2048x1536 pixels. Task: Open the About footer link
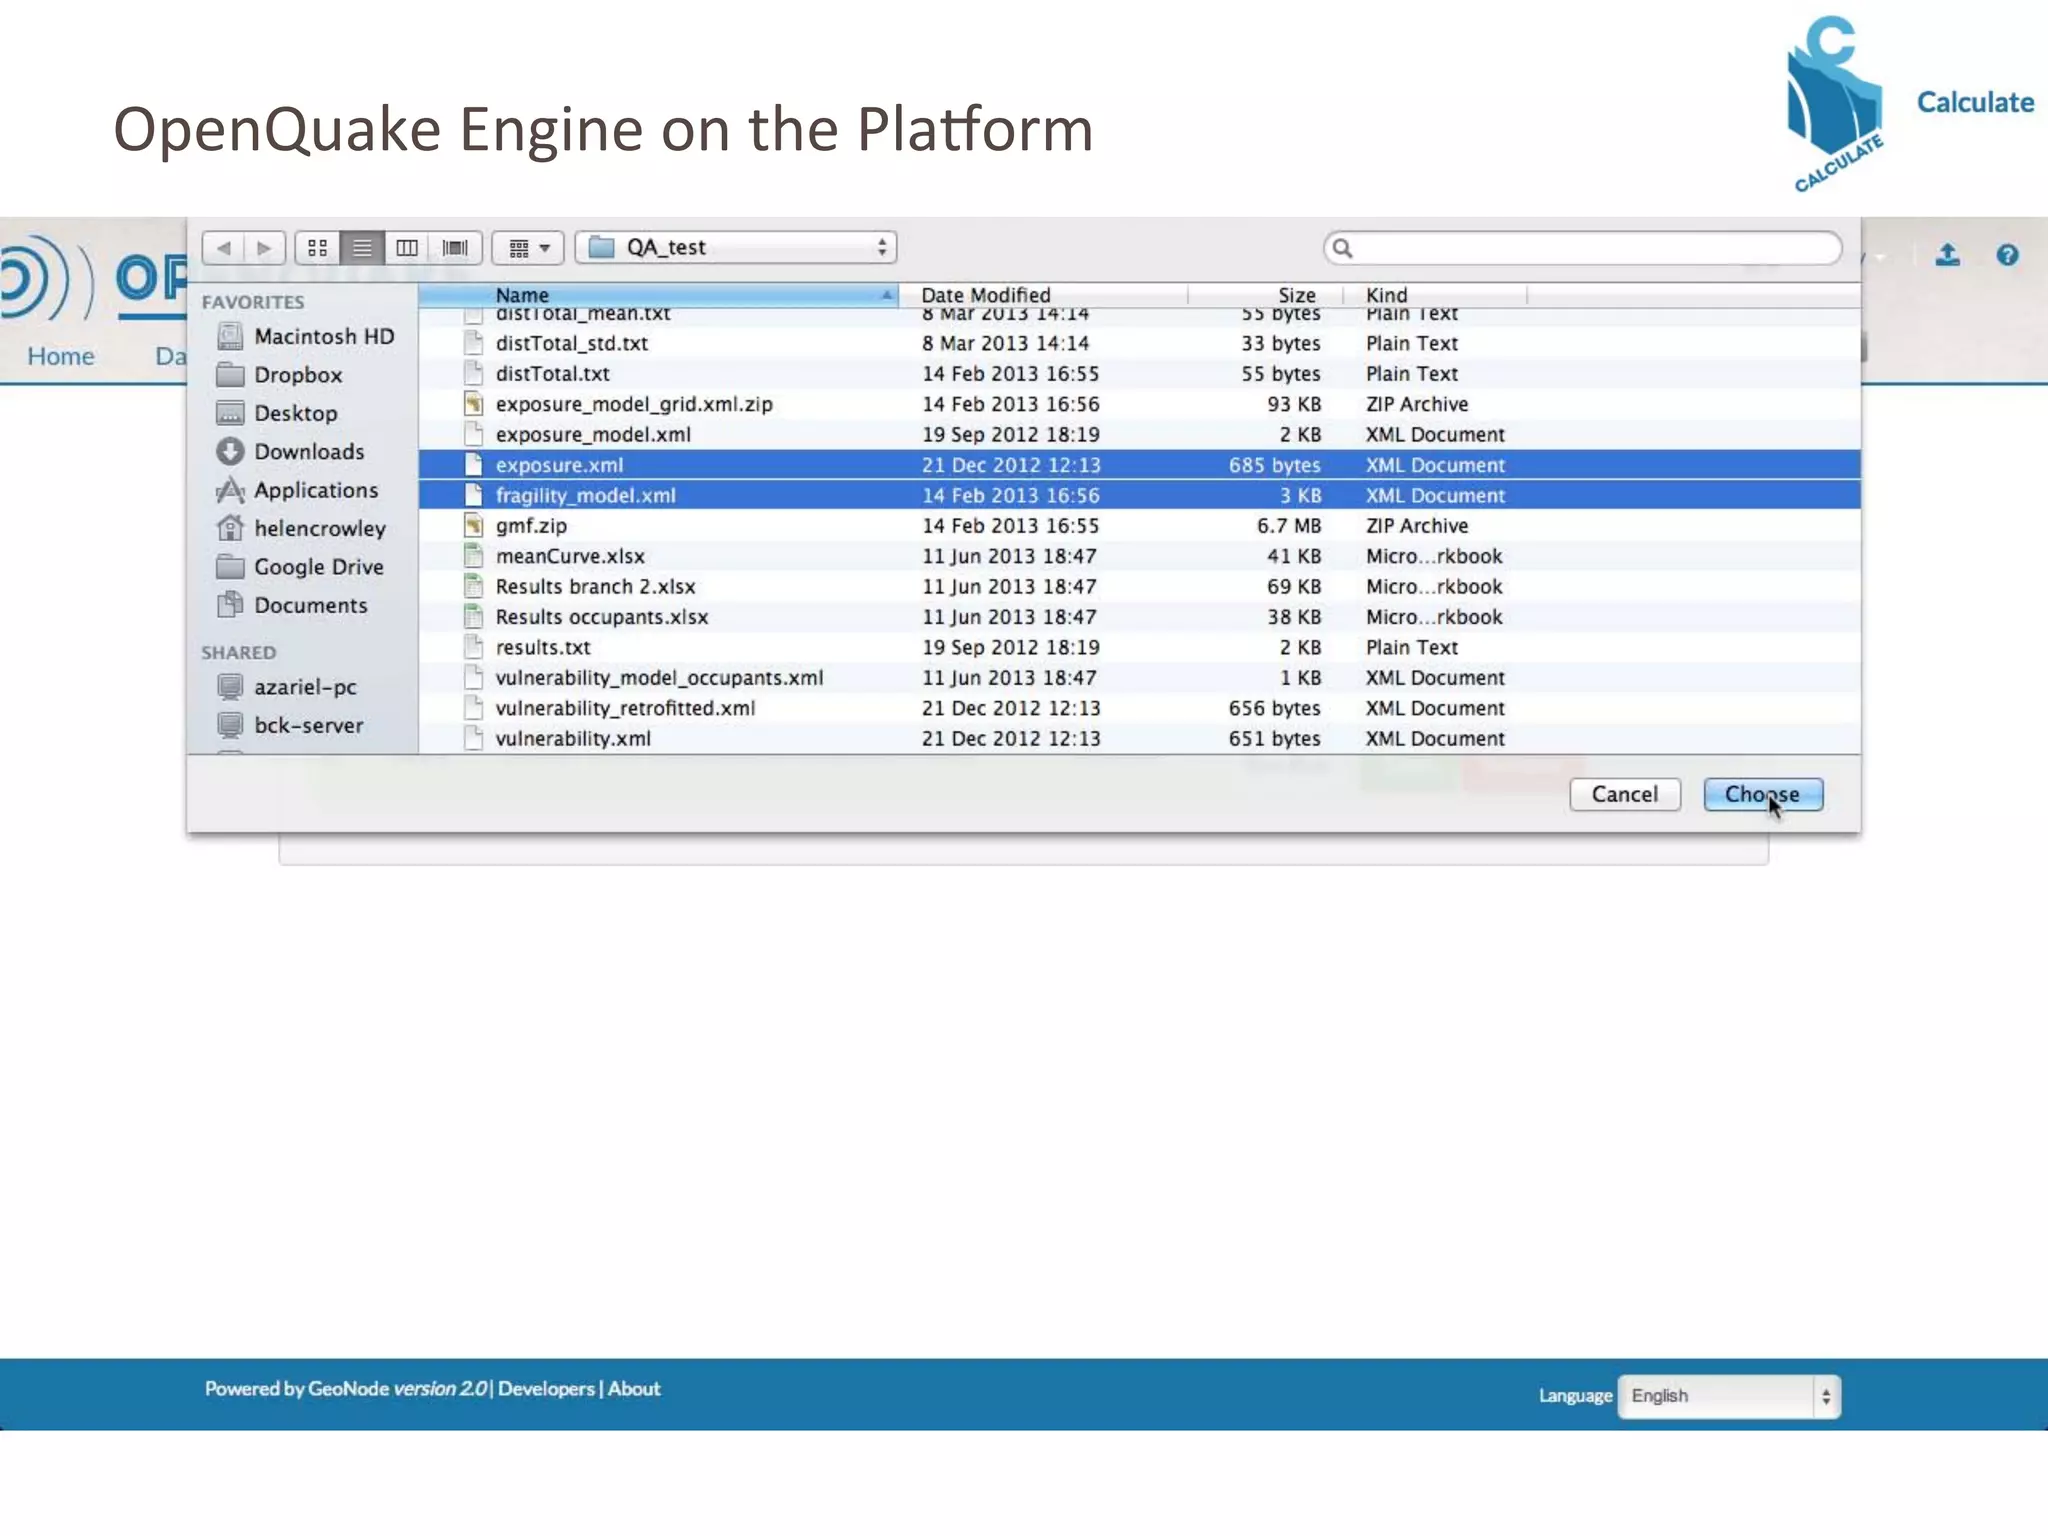click(634, 1388)
